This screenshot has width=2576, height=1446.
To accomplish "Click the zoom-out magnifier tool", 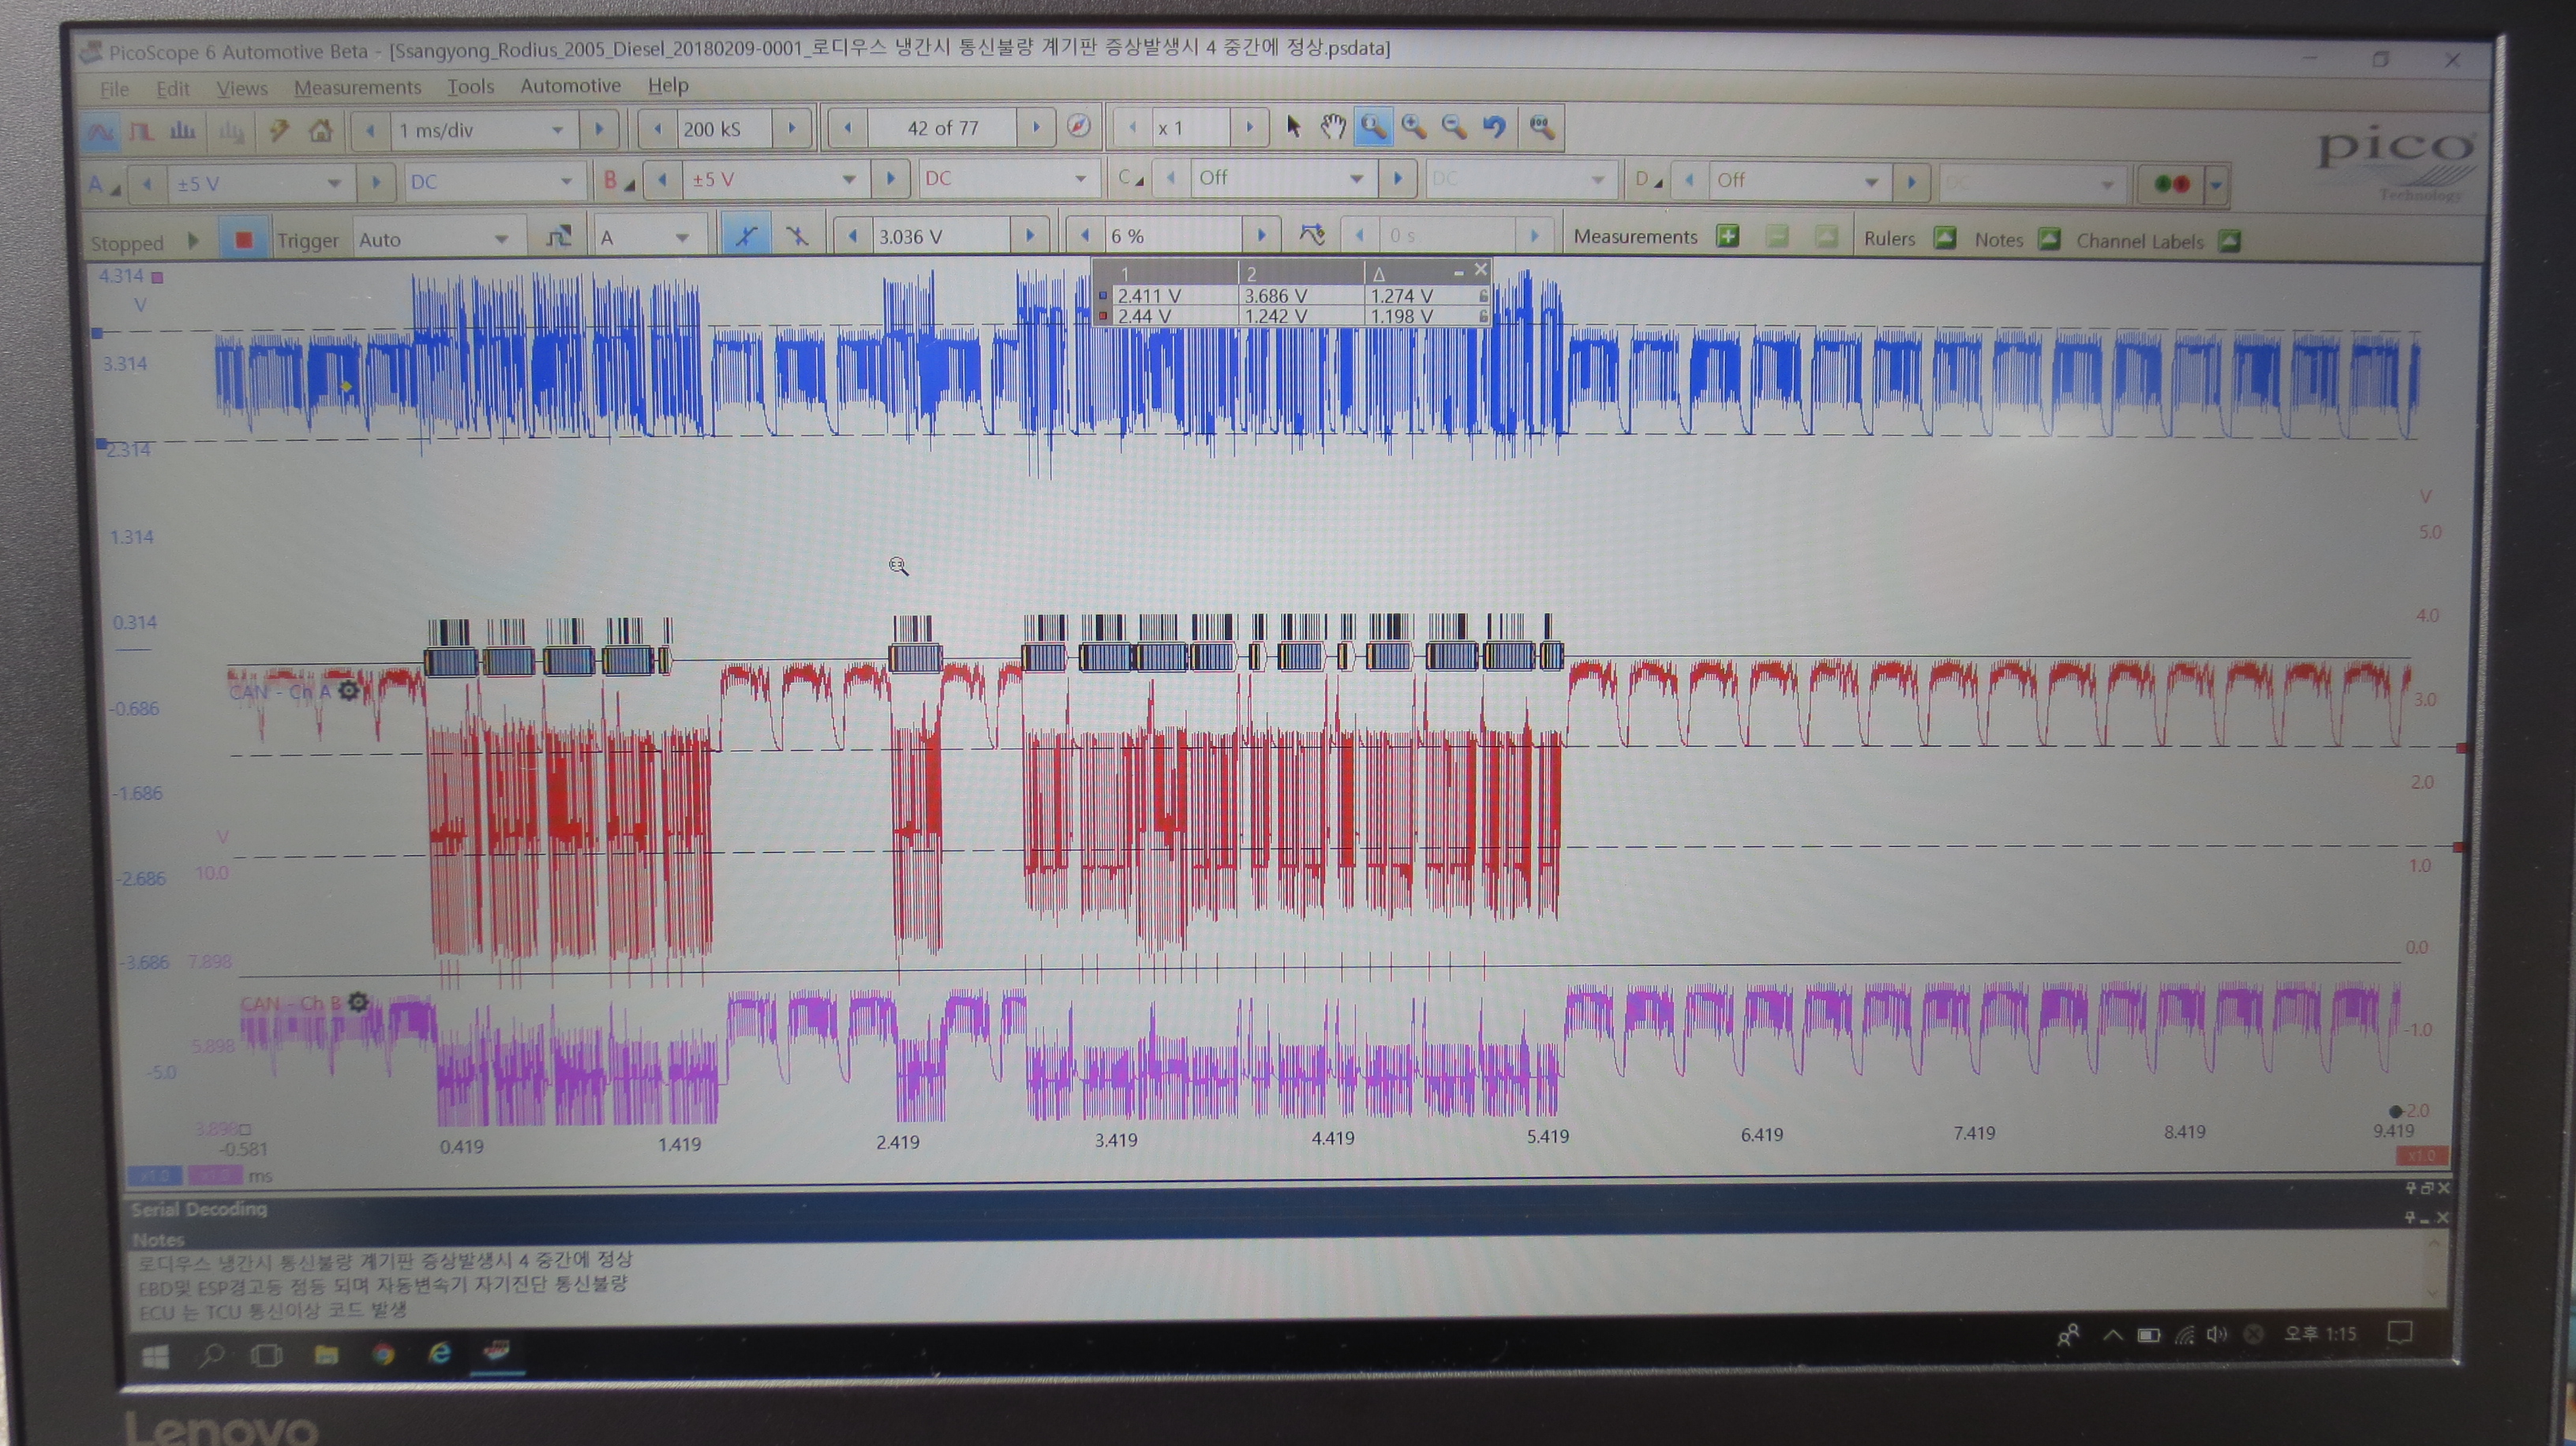I will [x=1454, y=127].
